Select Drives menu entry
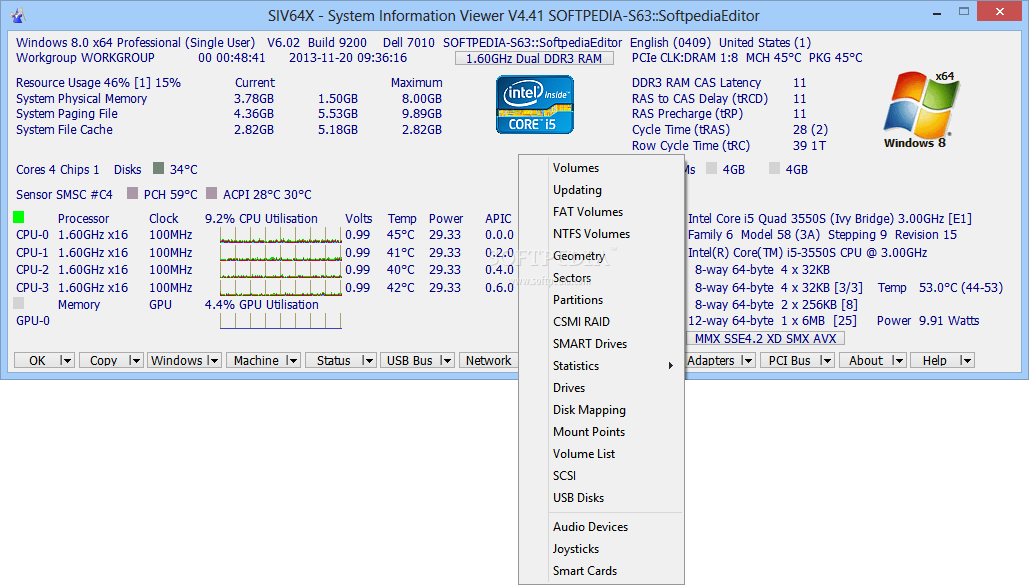The height and width of the screenshot is (585, 1029). pos(601,387)
